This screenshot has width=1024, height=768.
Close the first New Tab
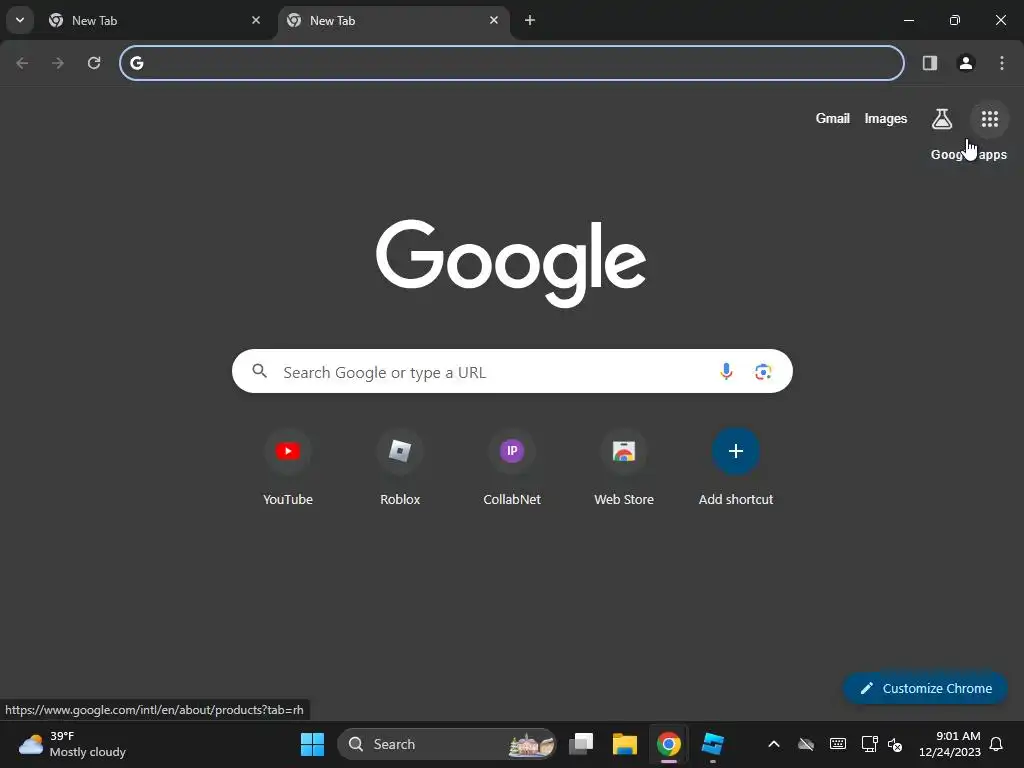[x=256, y=20]
